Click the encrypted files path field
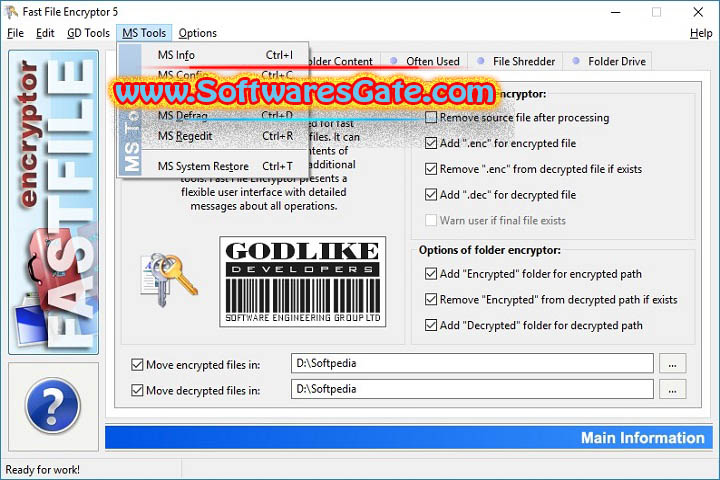 pos(472,363)
